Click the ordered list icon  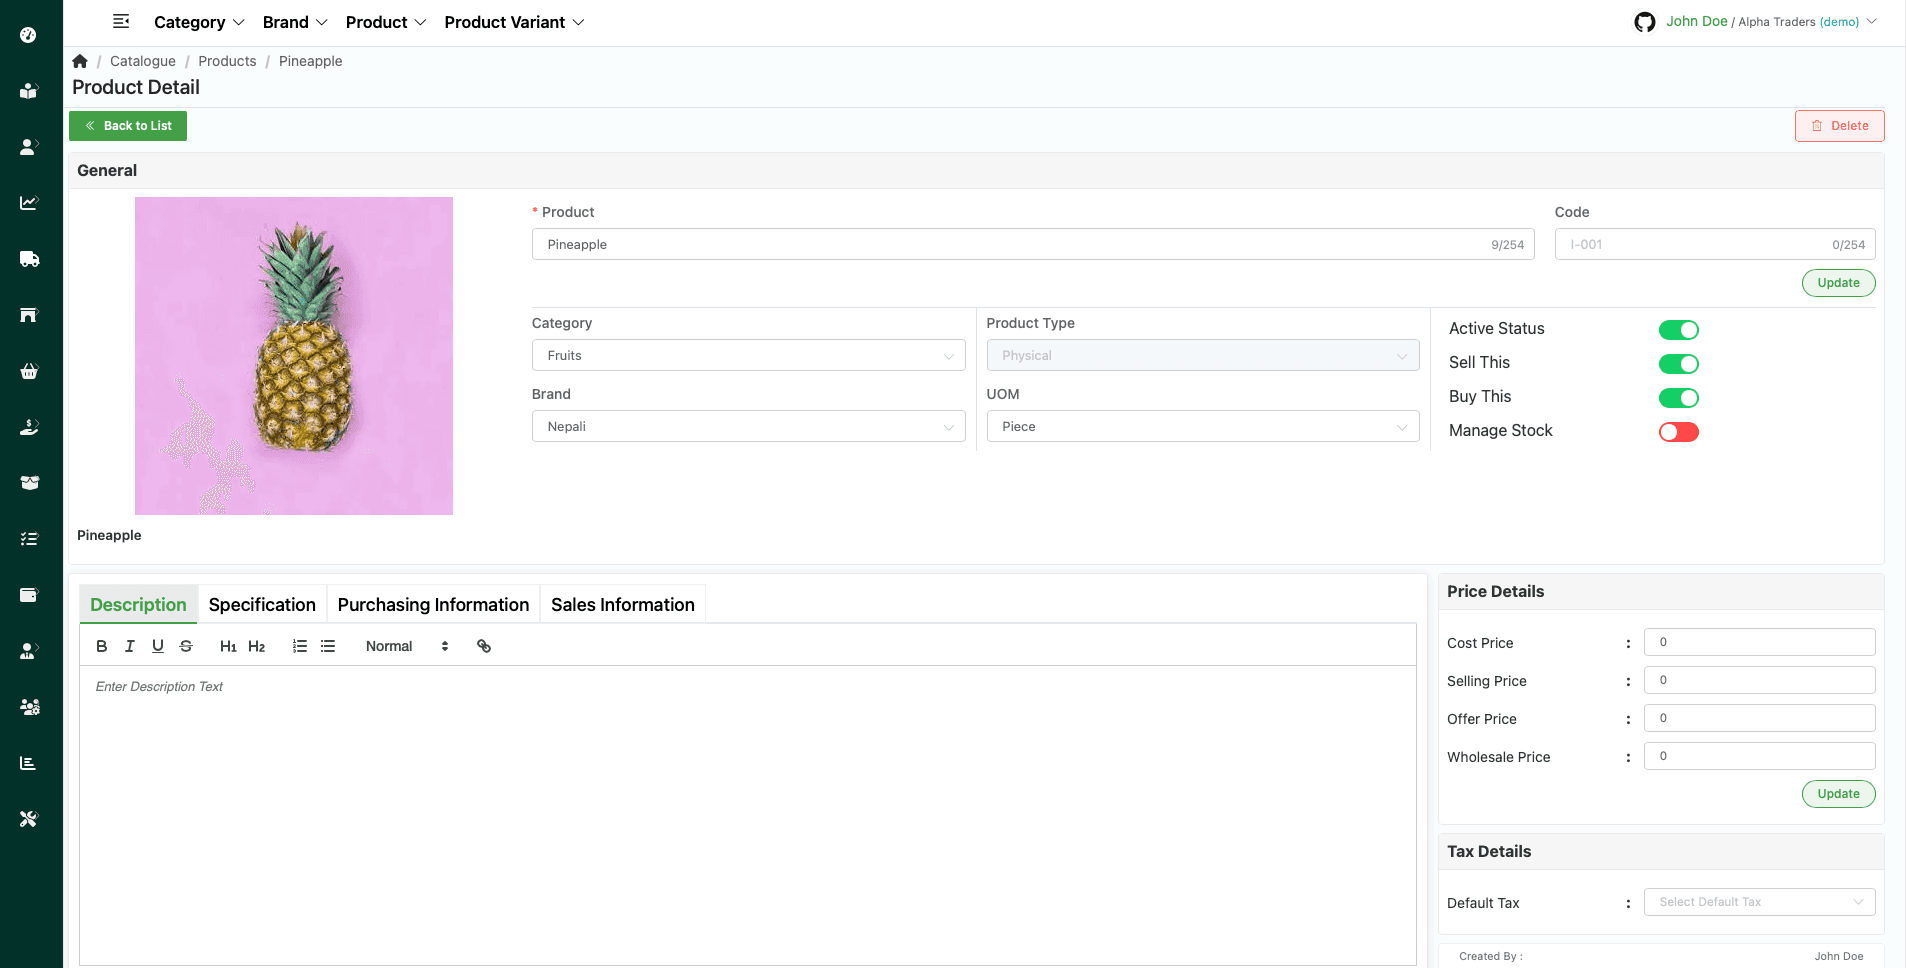(299, 646)
